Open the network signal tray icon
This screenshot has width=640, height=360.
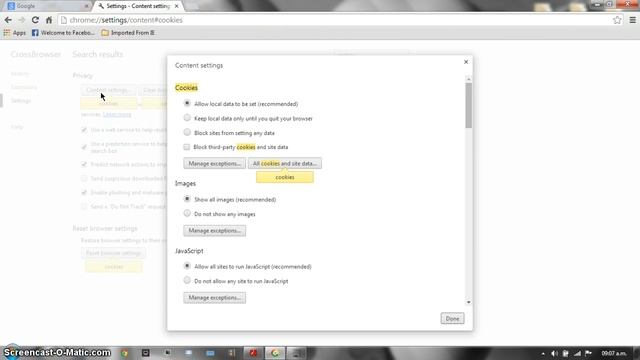(x=577, y=353)
